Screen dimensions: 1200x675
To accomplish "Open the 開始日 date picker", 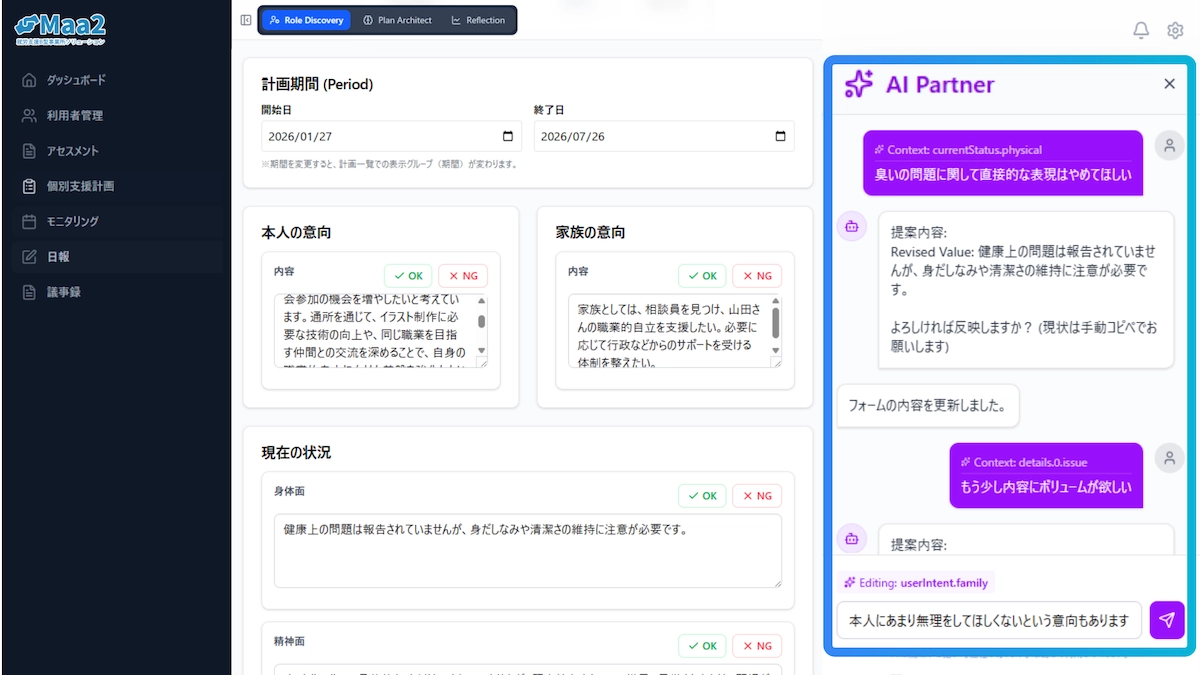I will [x=508, y=135].
